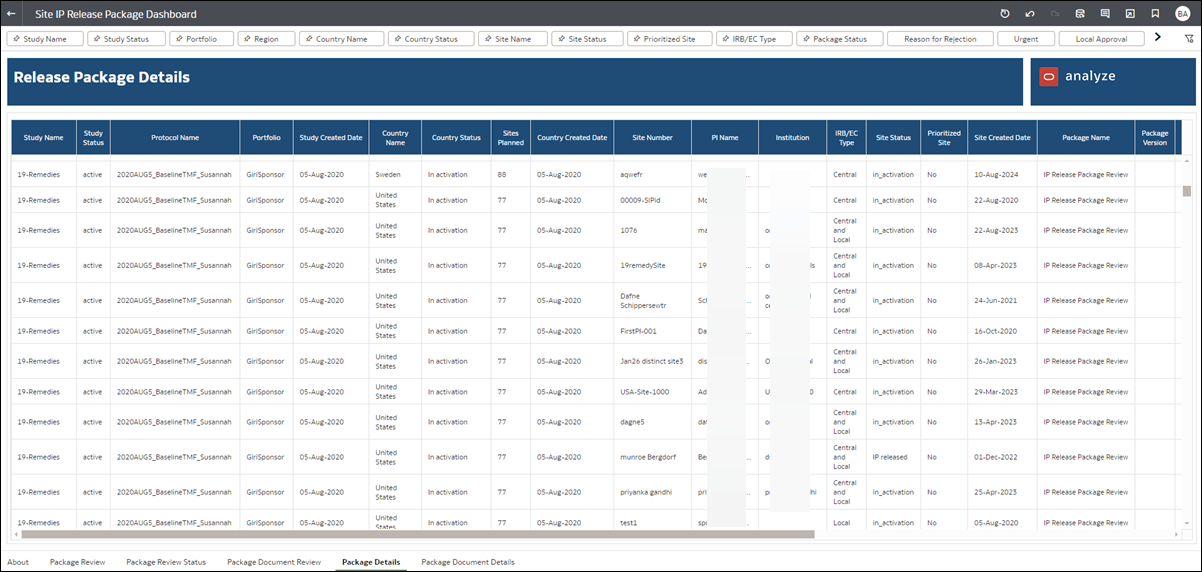Open the Reason for Rejection filter
This screenshot has width=1202, height=572.
coord(941,39)
